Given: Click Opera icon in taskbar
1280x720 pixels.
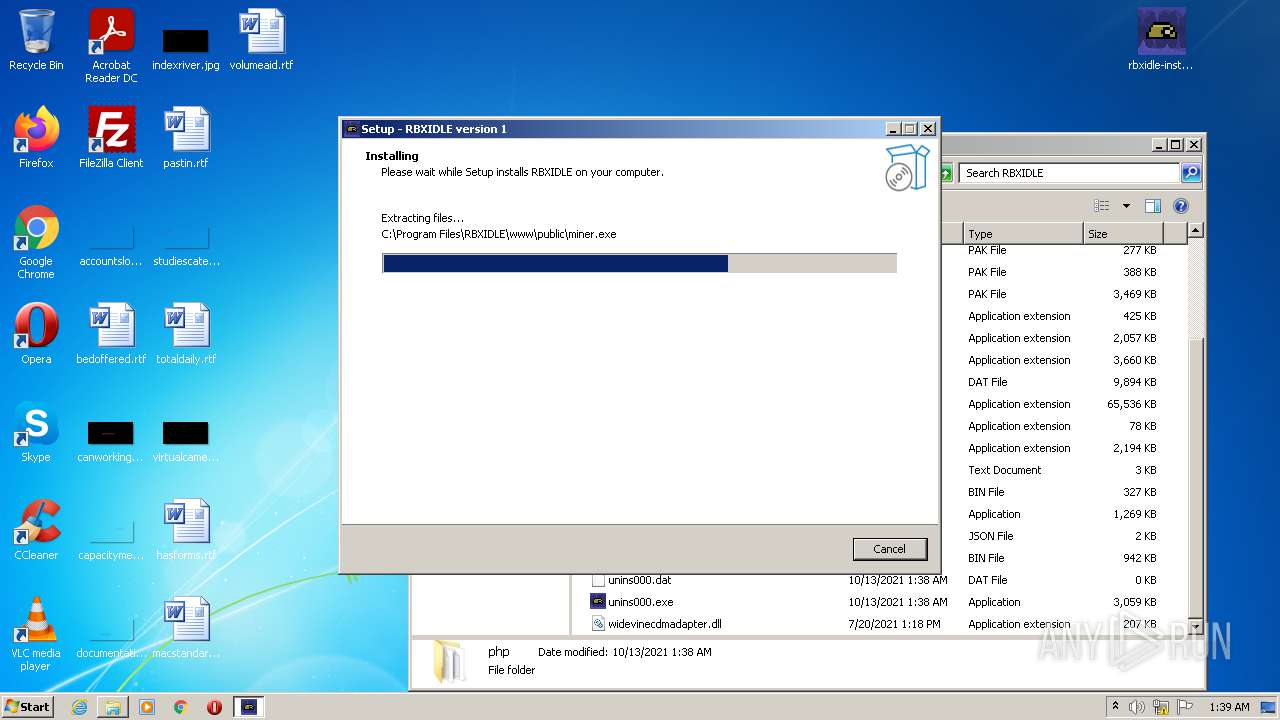Looking at the screenshot, I should click(x=214, y=707).
